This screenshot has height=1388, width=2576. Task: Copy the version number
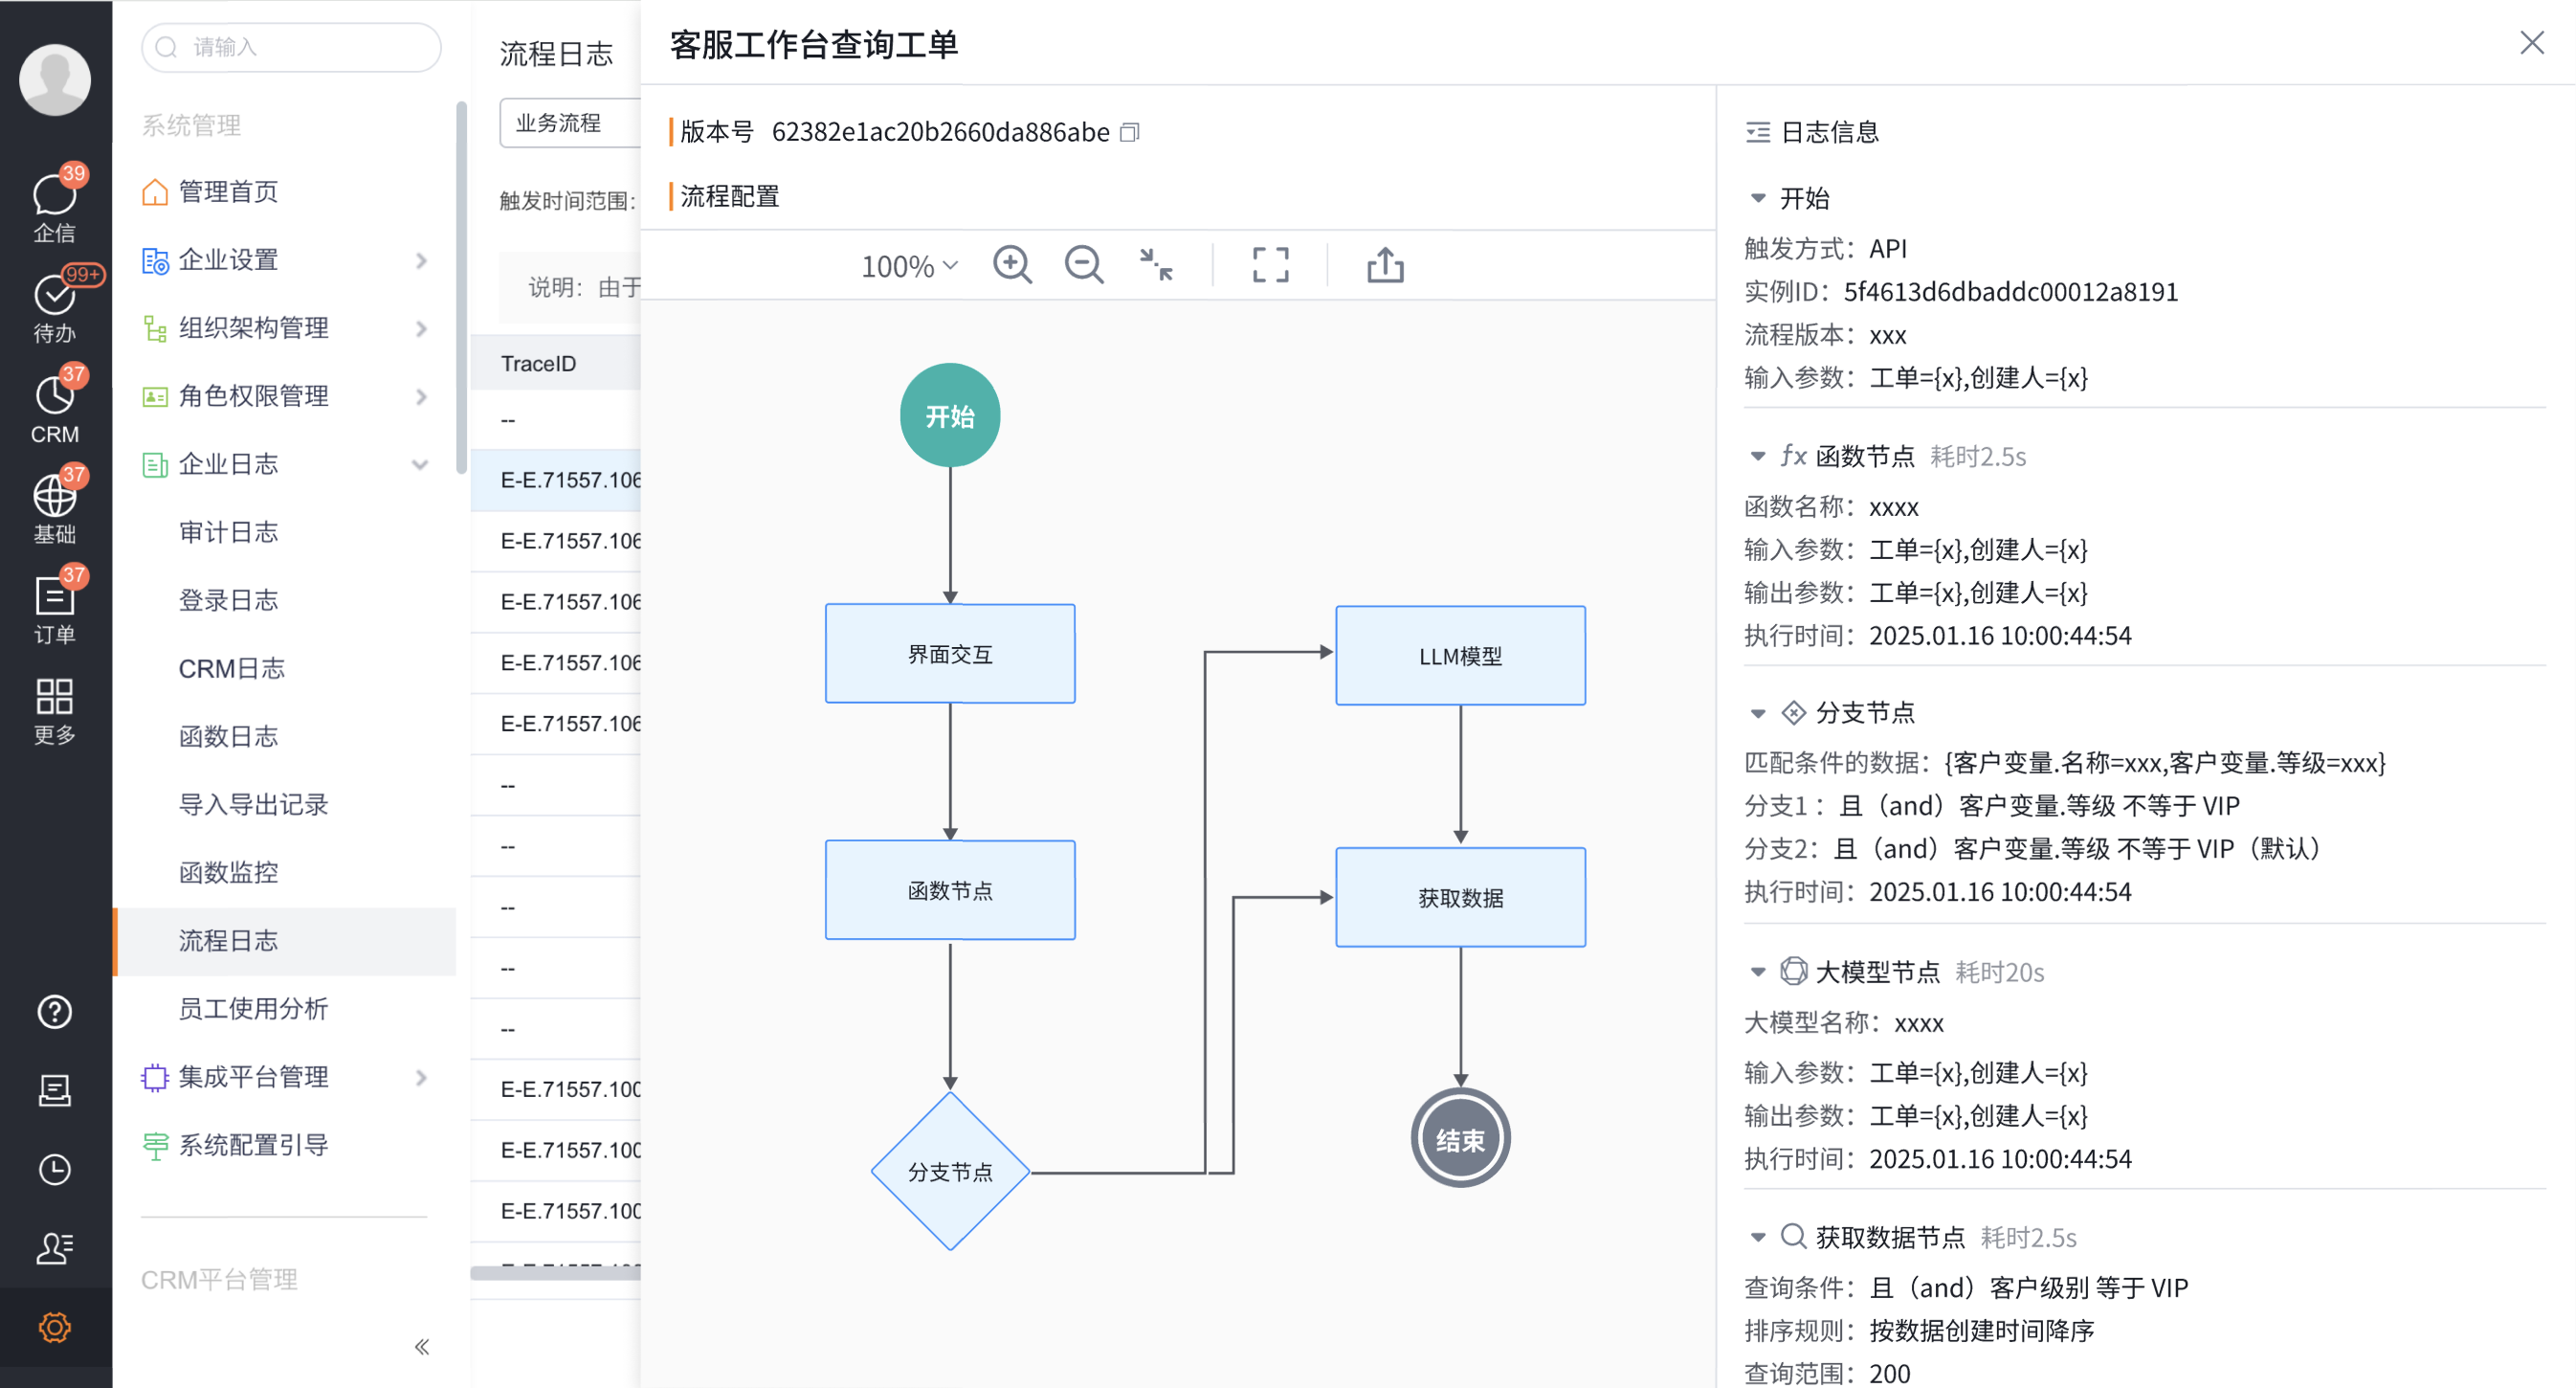click(x=1130, y=132)
